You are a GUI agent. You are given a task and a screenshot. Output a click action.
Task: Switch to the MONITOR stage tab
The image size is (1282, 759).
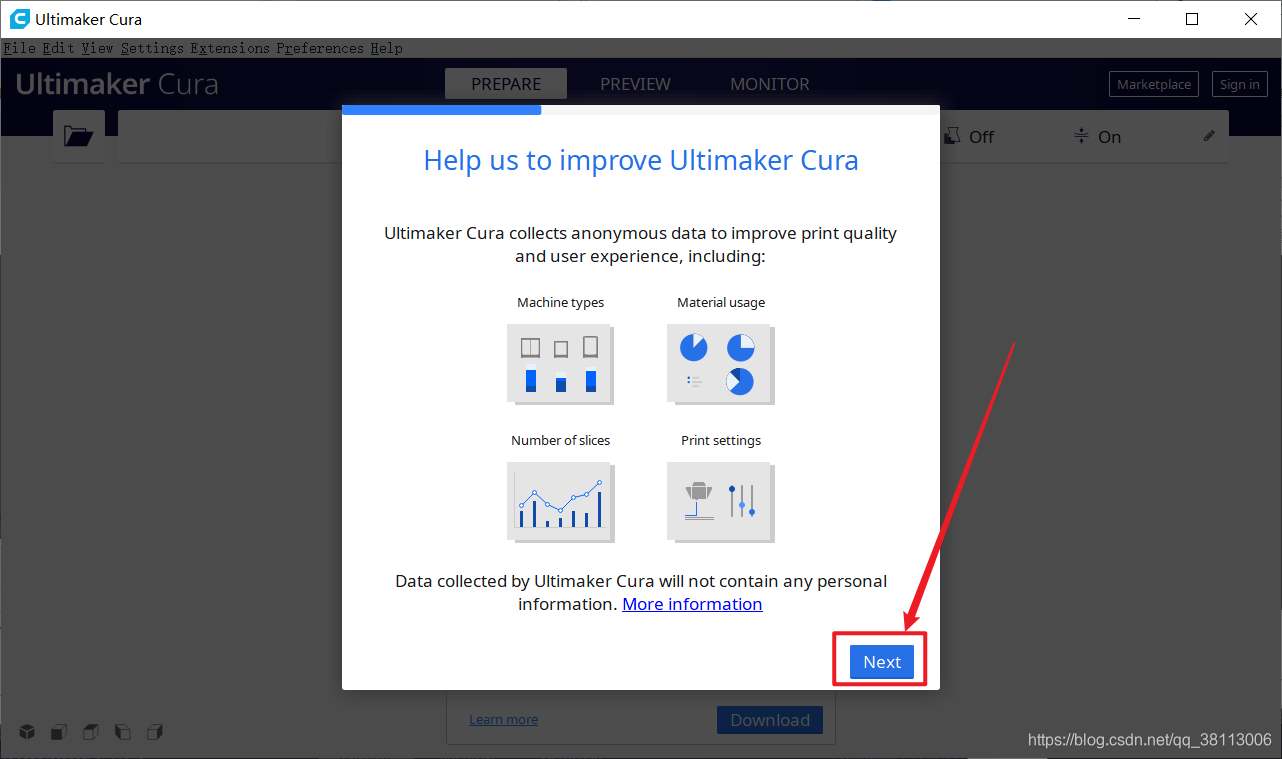770,84
